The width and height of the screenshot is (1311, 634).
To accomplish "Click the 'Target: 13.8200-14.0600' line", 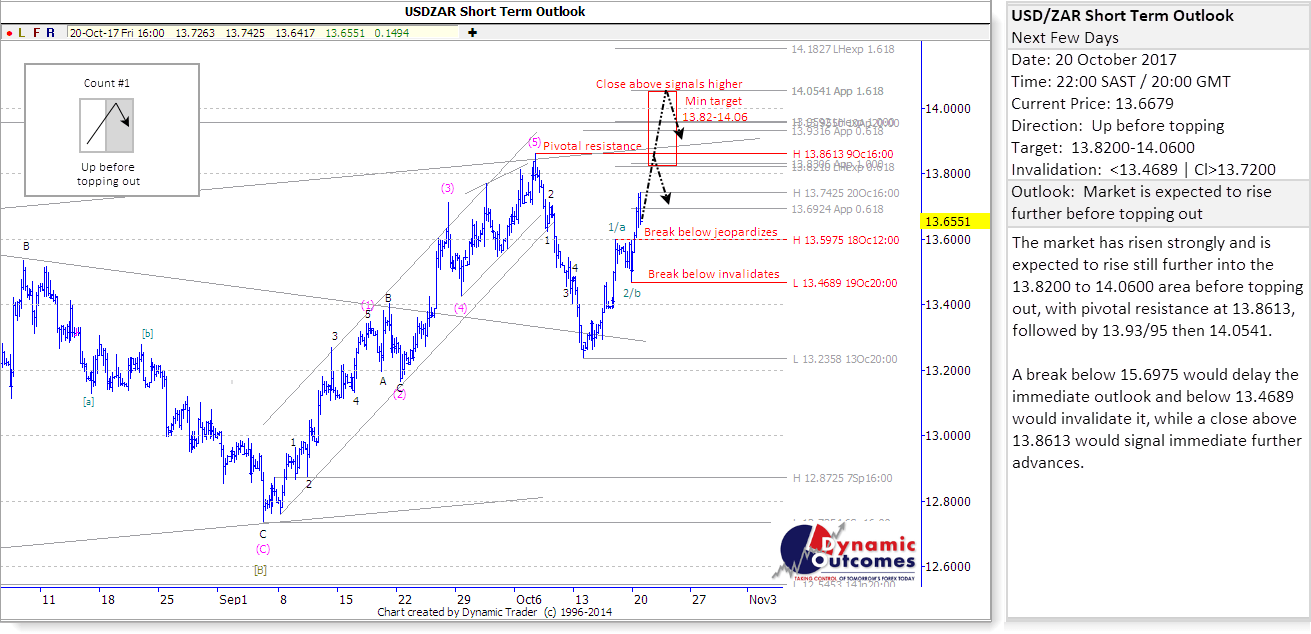I will (1102, 148).
